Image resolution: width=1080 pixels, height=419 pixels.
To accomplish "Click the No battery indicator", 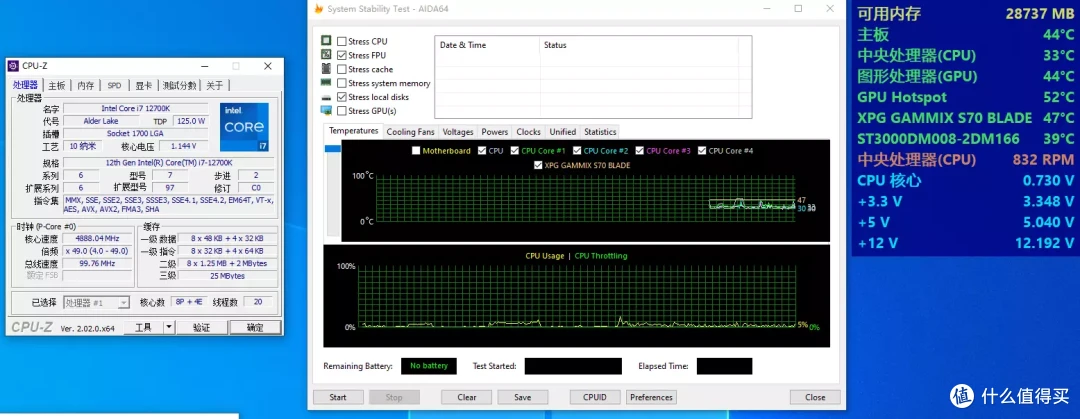I will 429,366.
